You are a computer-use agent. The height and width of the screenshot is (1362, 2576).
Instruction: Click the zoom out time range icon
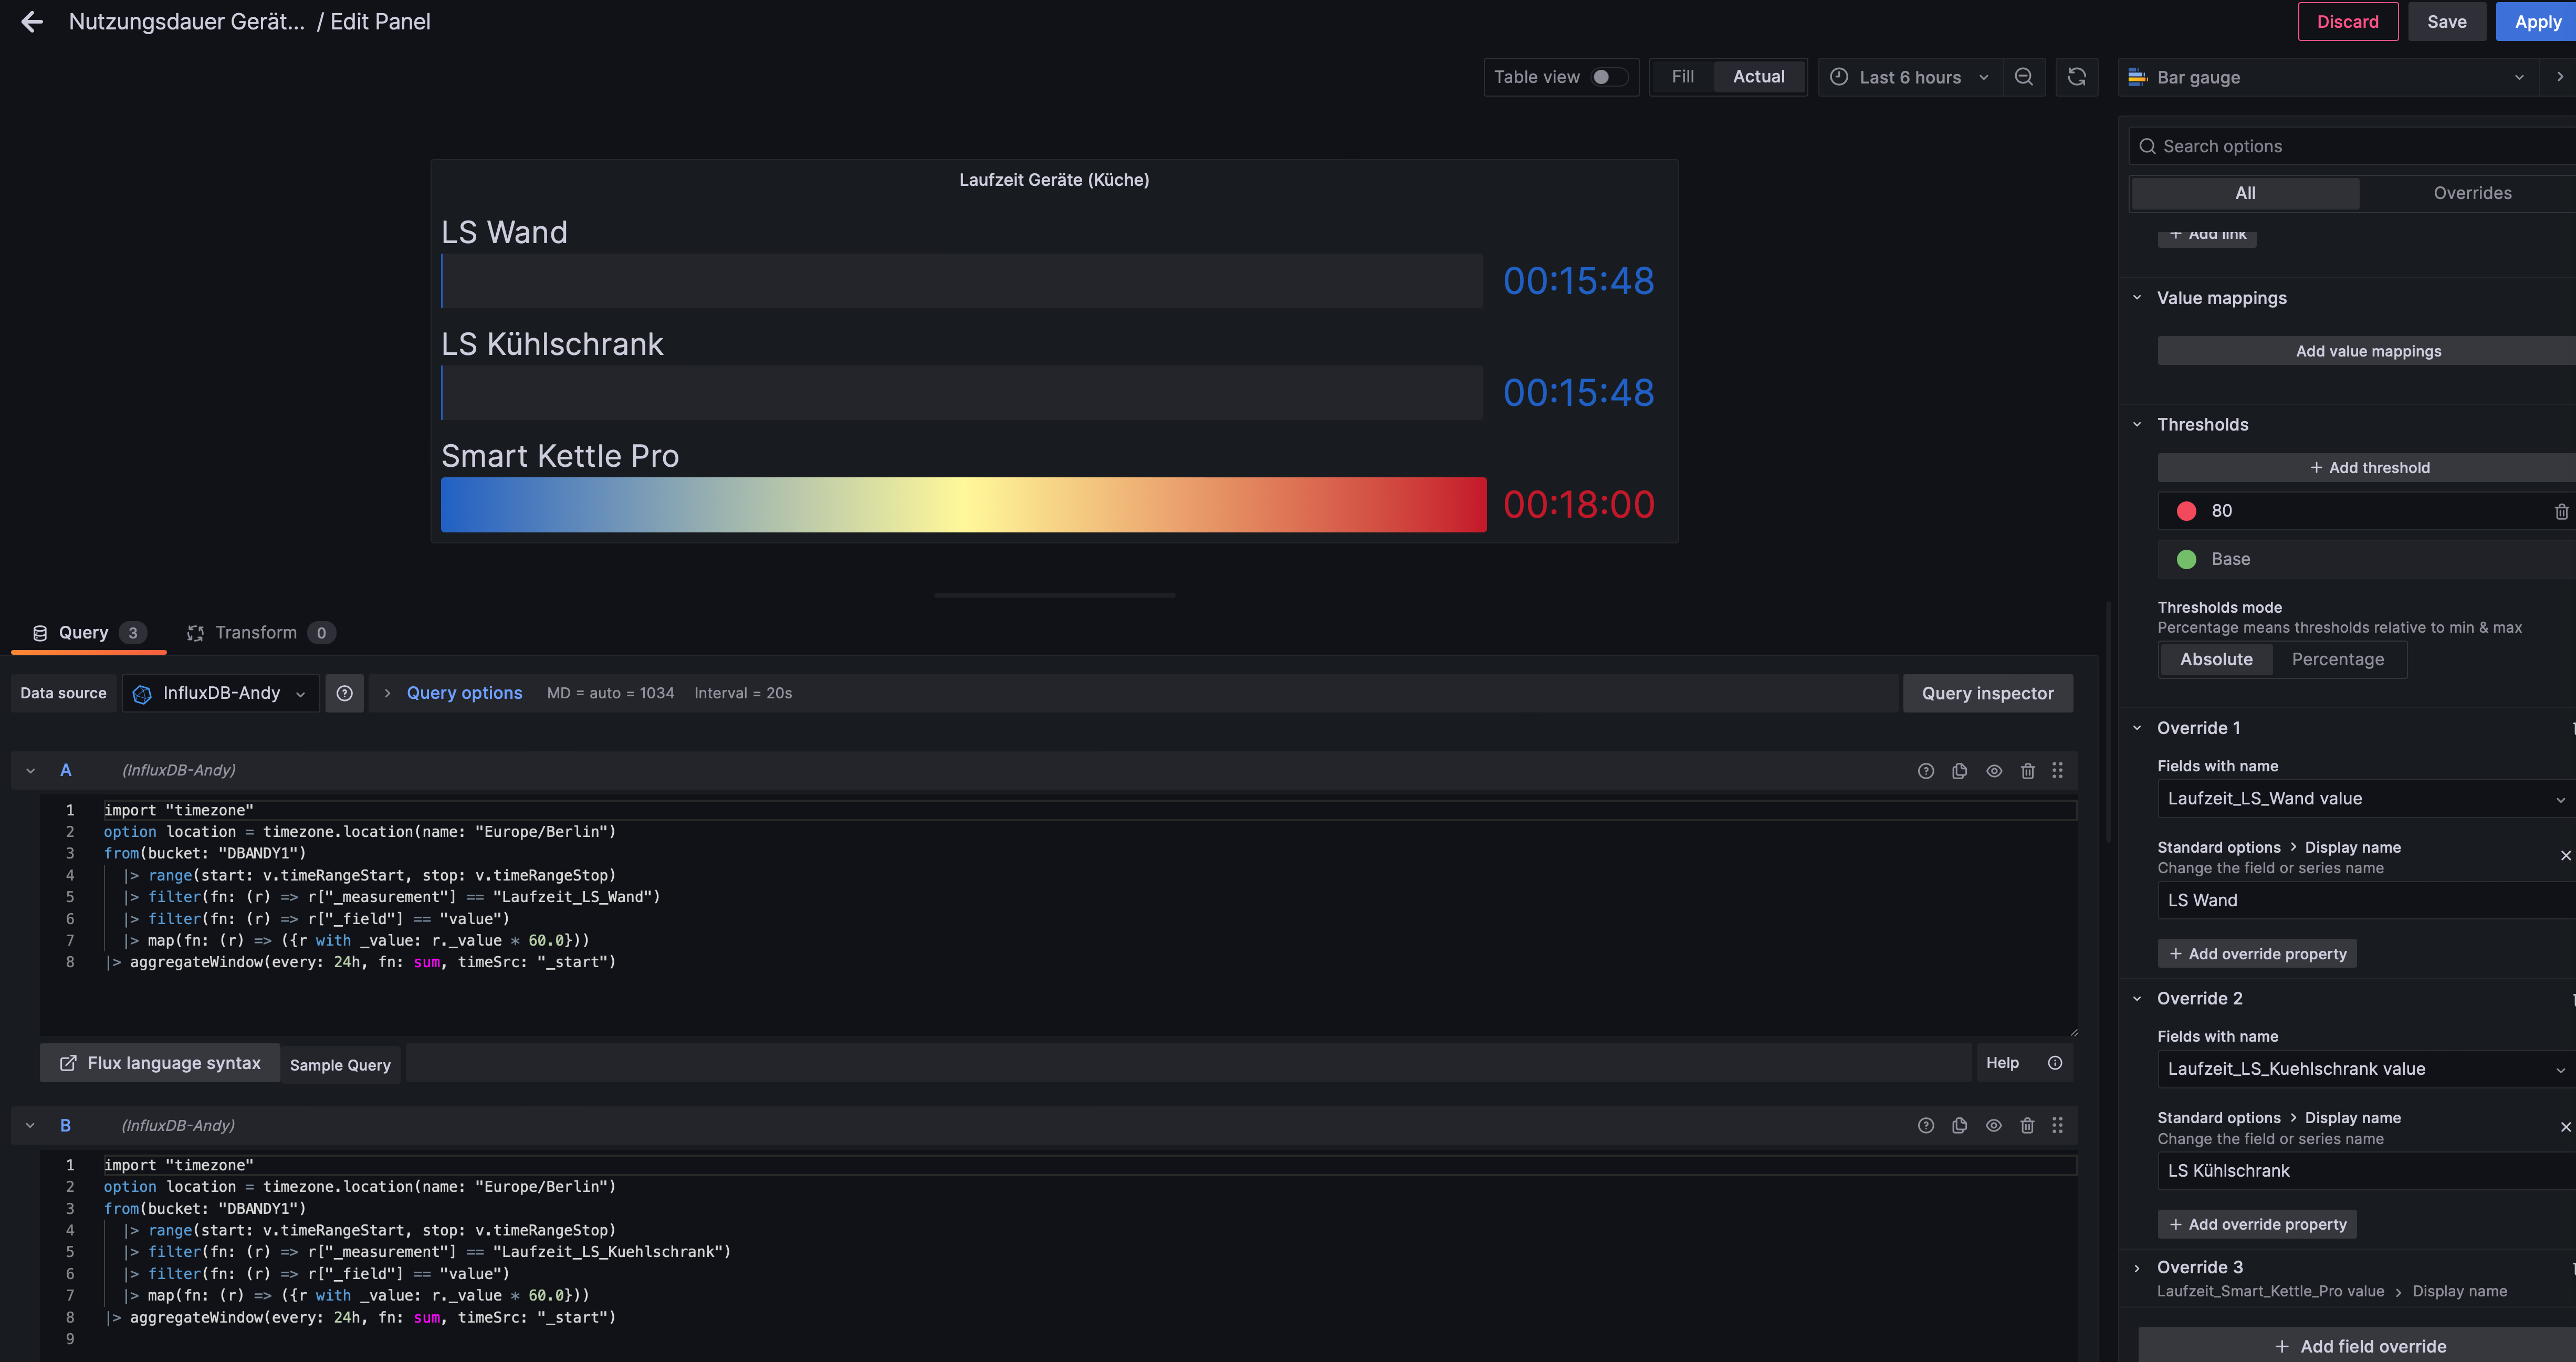pyautogui.click(x=2023, y=77)
